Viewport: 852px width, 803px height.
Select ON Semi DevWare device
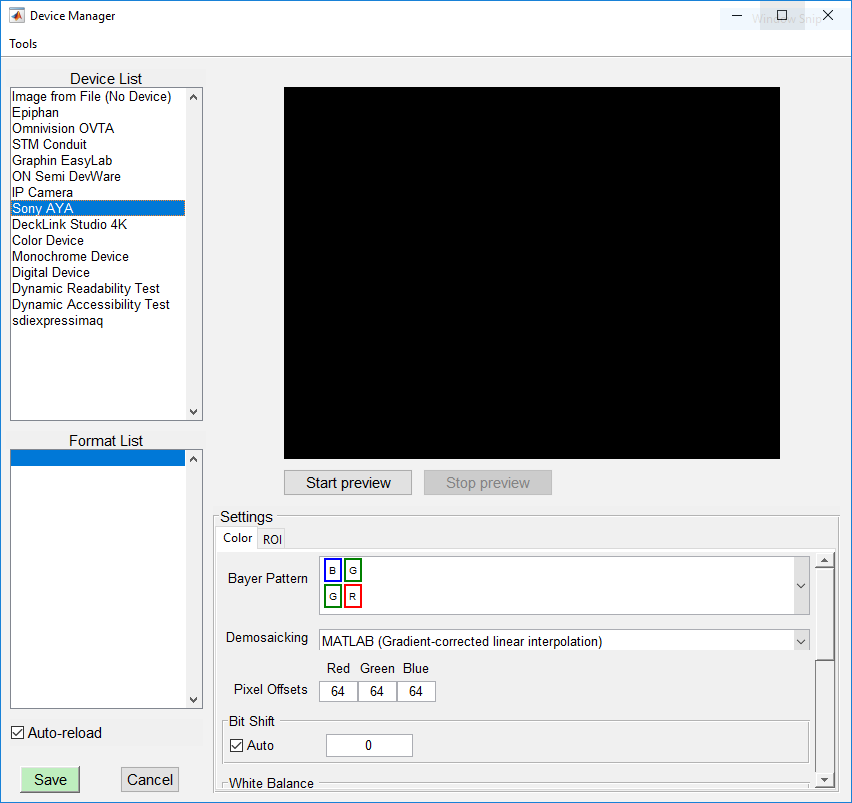click(98, 177)
